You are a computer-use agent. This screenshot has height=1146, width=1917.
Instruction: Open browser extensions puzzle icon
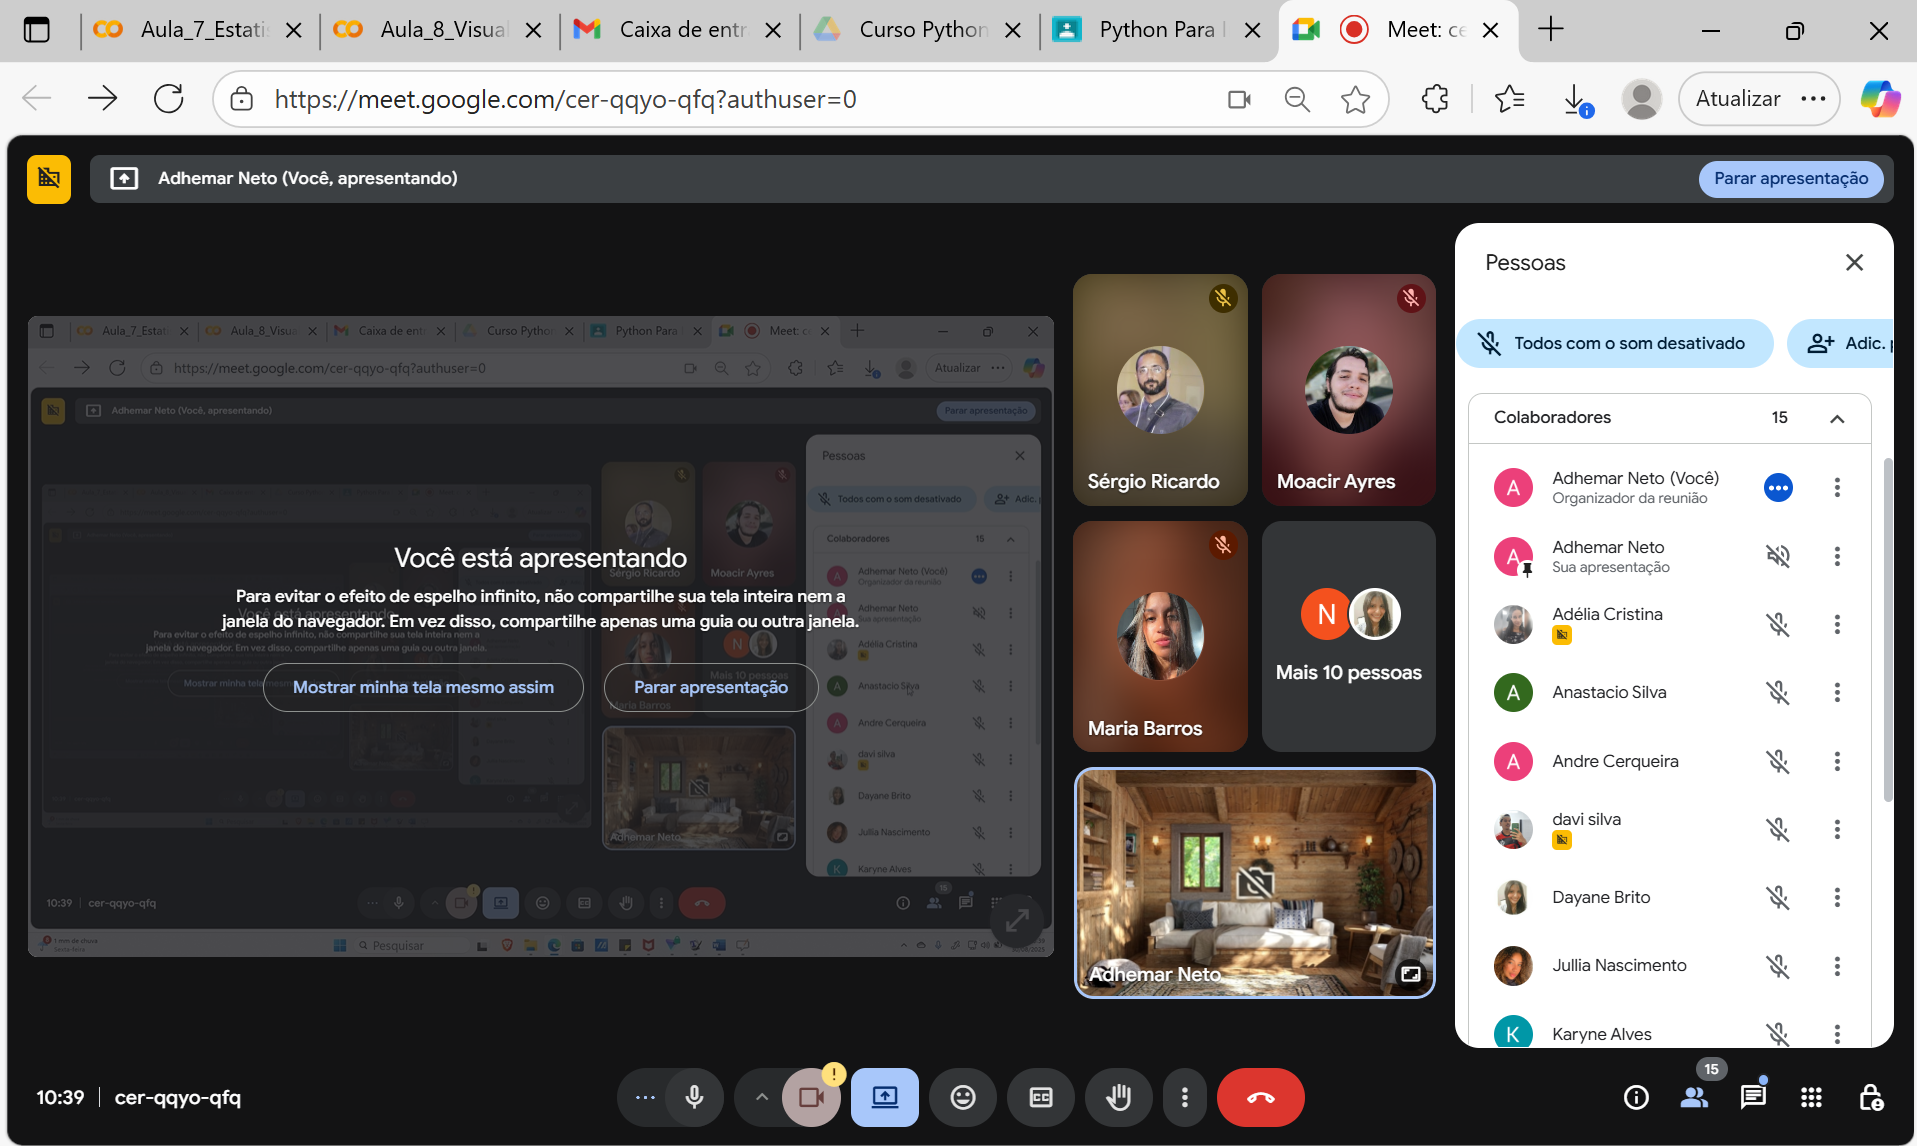point(1435,99)
